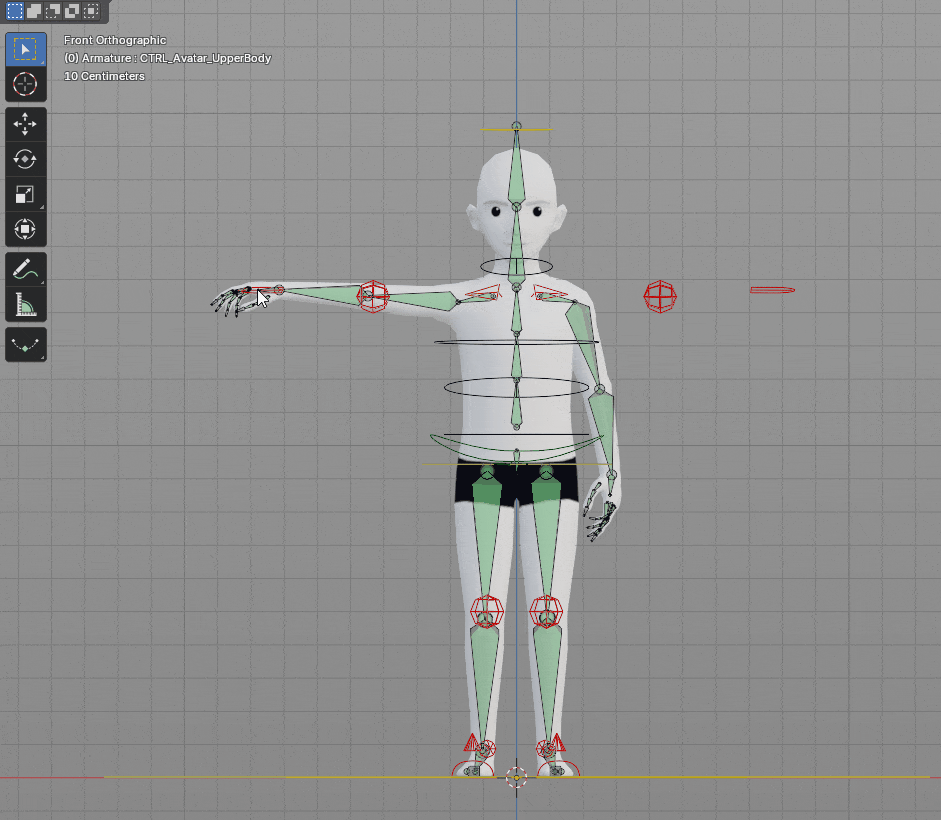Pick the Rotate tool
The width and height of the screenshot is (941, 820).
pos(25,159)
